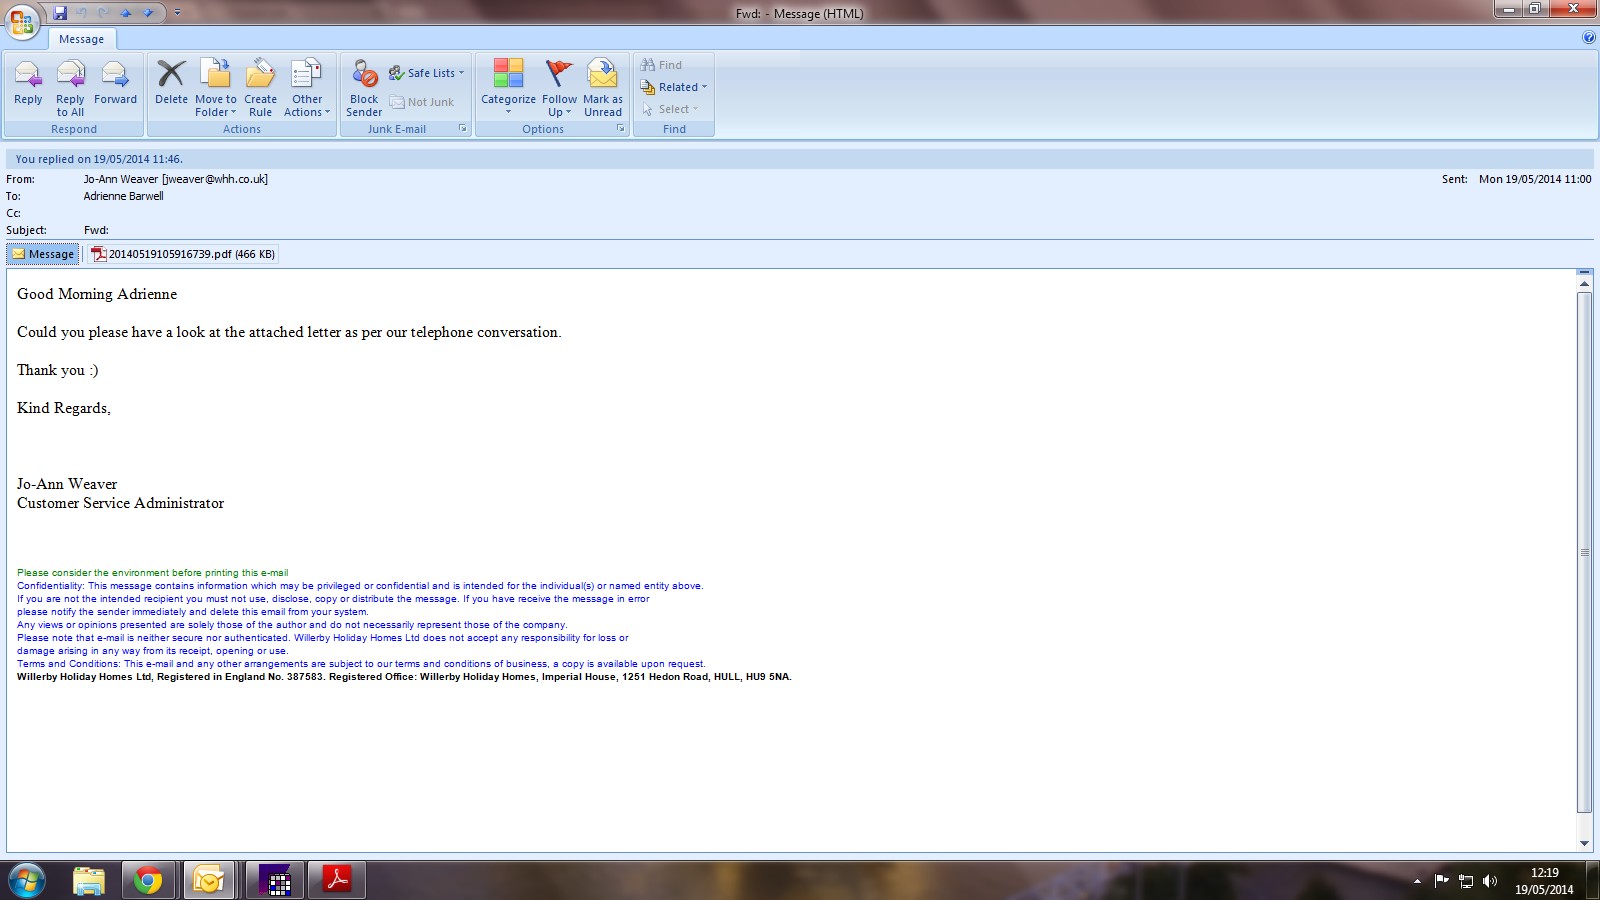Viewport: 1600px width, 900px height.
Task: Click the Find button
Action: point(662,65)
